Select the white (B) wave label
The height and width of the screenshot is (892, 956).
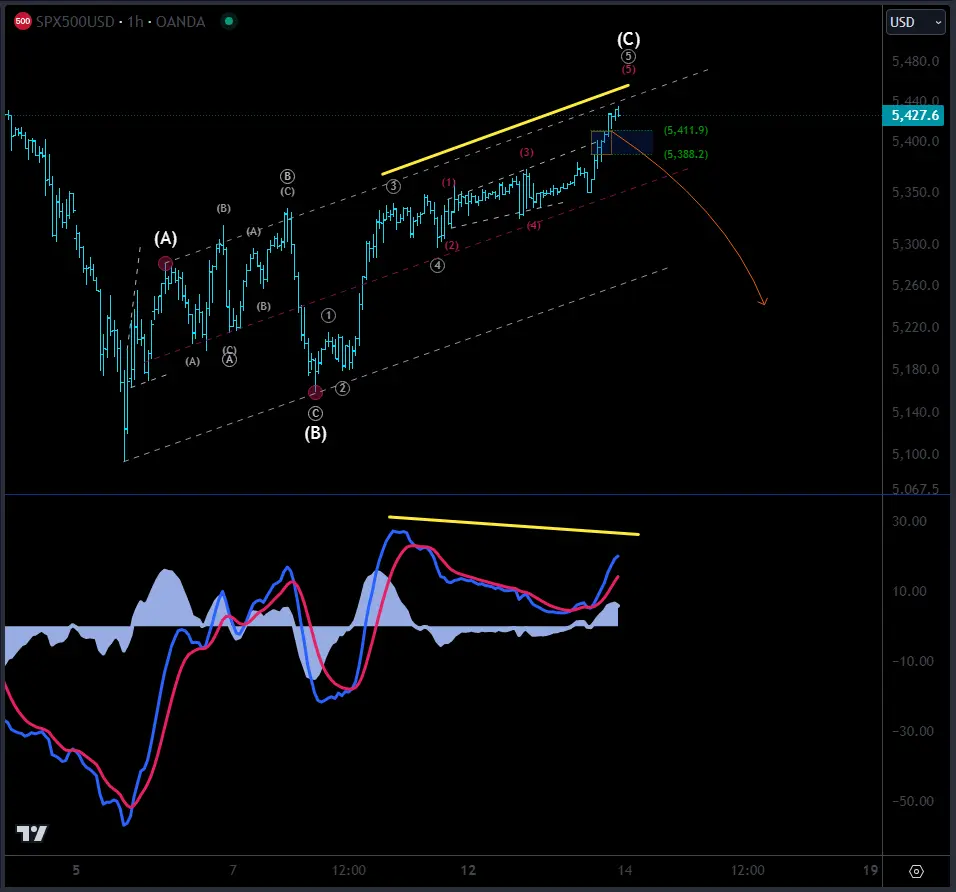pyautogui.click(x=315, y=433)
